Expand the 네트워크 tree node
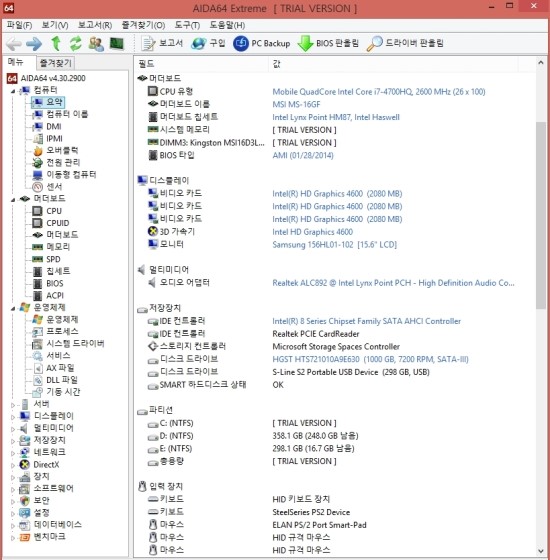This screenshot has height=560, width=550. [13, 454]
